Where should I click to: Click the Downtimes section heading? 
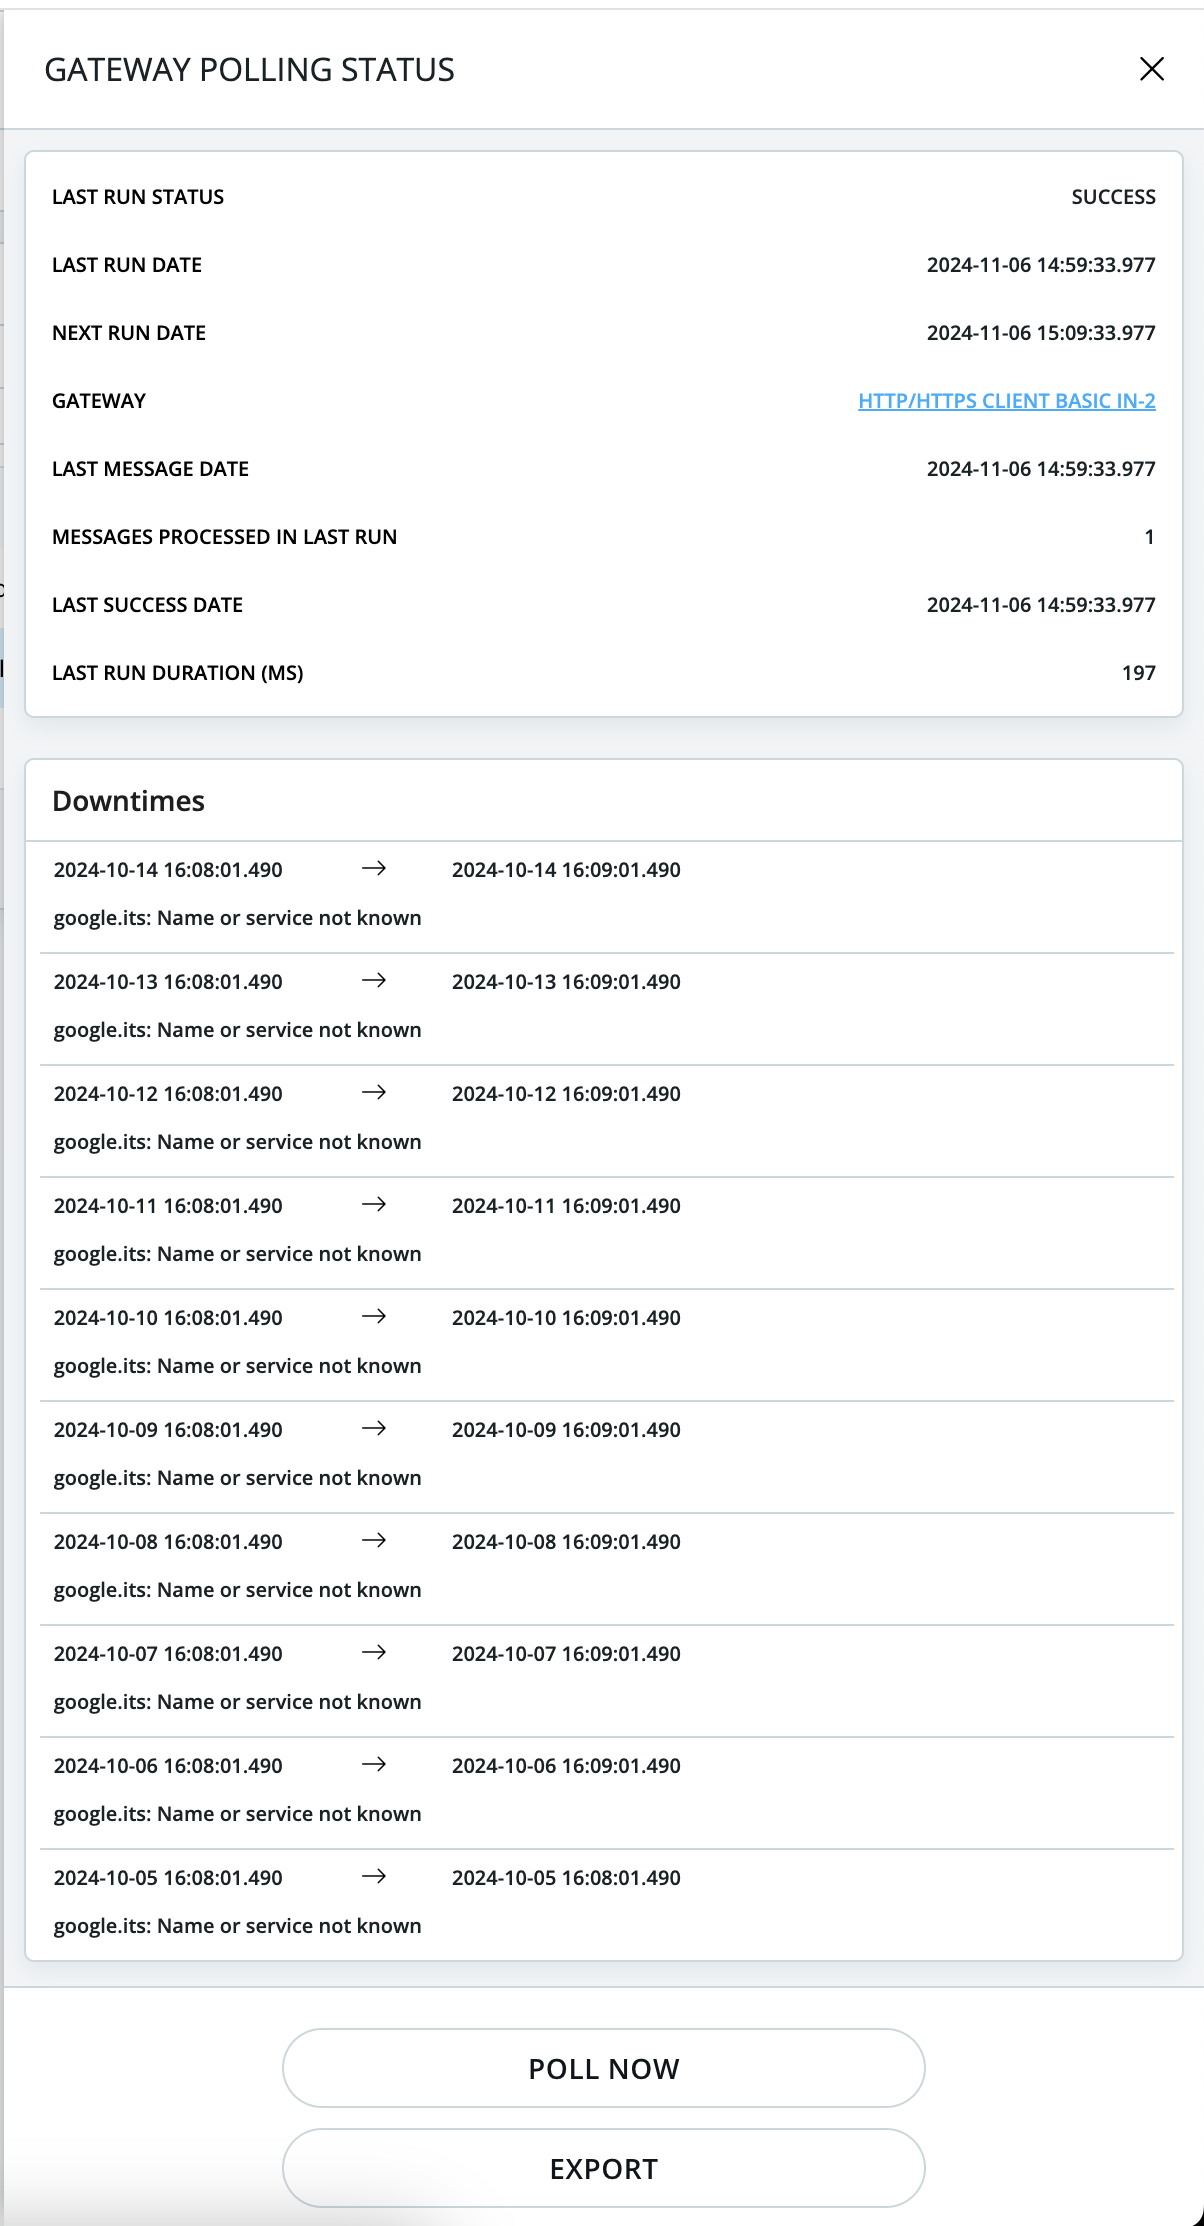[x=128, y=801]
